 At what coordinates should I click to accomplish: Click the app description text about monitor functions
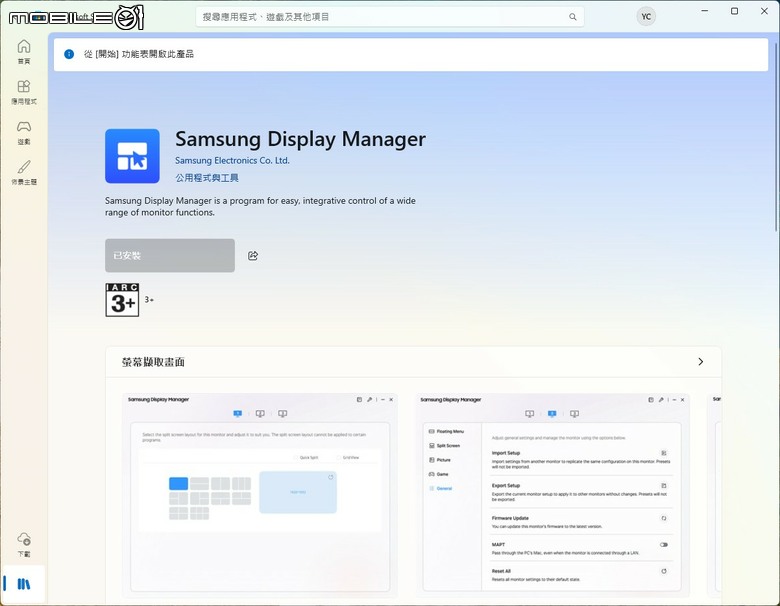pos(260,206)
